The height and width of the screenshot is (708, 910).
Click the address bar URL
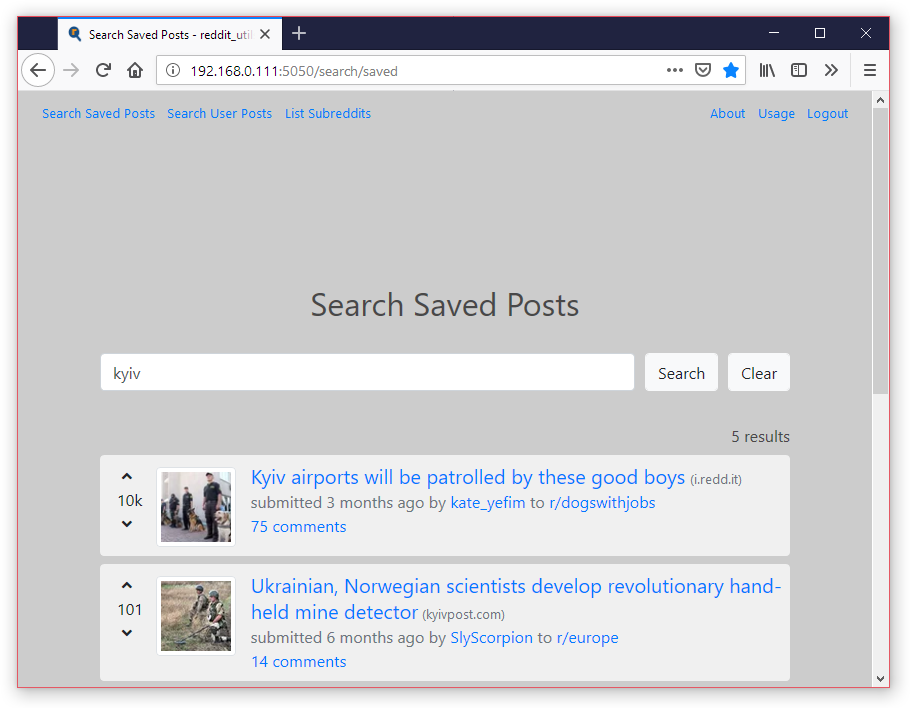click(294, 71)
